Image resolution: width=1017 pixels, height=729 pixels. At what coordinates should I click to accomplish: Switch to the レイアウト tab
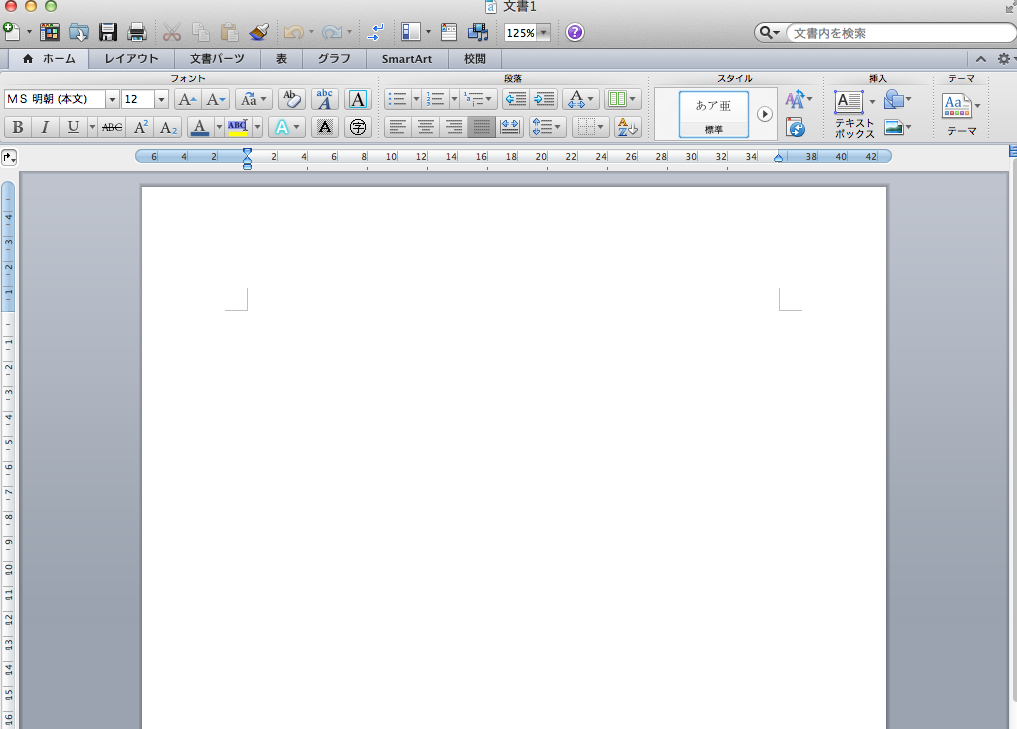pos(131,59)
